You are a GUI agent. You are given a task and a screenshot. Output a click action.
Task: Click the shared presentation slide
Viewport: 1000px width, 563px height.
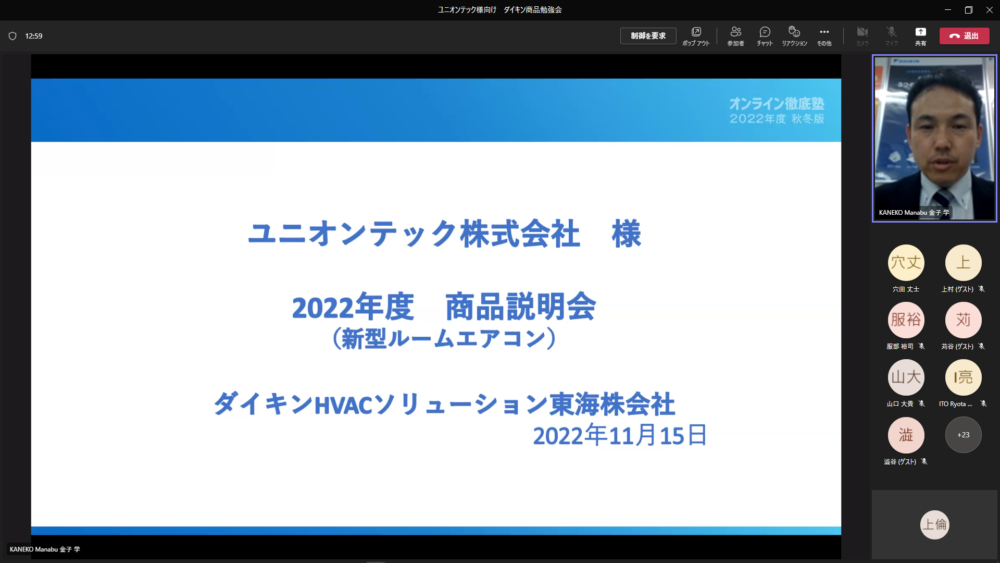(x=436, y=307)
